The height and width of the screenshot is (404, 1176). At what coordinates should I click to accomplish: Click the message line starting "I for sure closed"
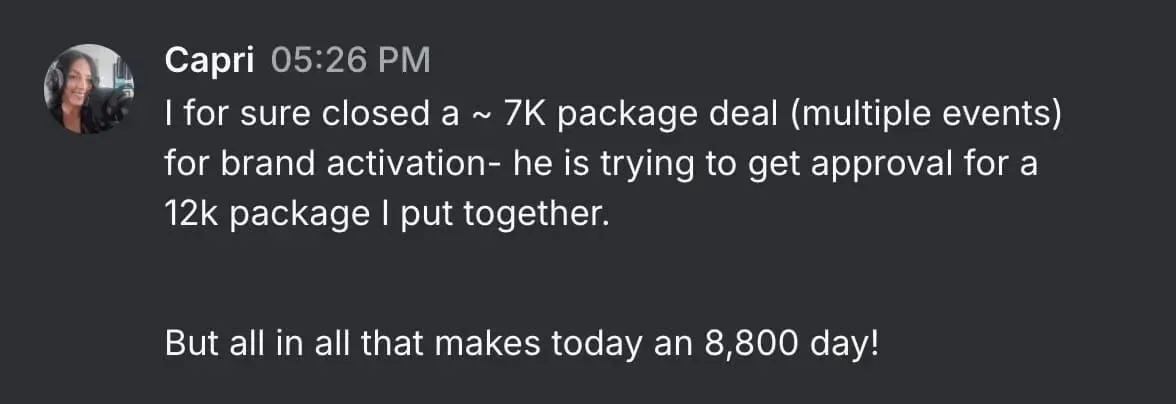coord(613,115)
